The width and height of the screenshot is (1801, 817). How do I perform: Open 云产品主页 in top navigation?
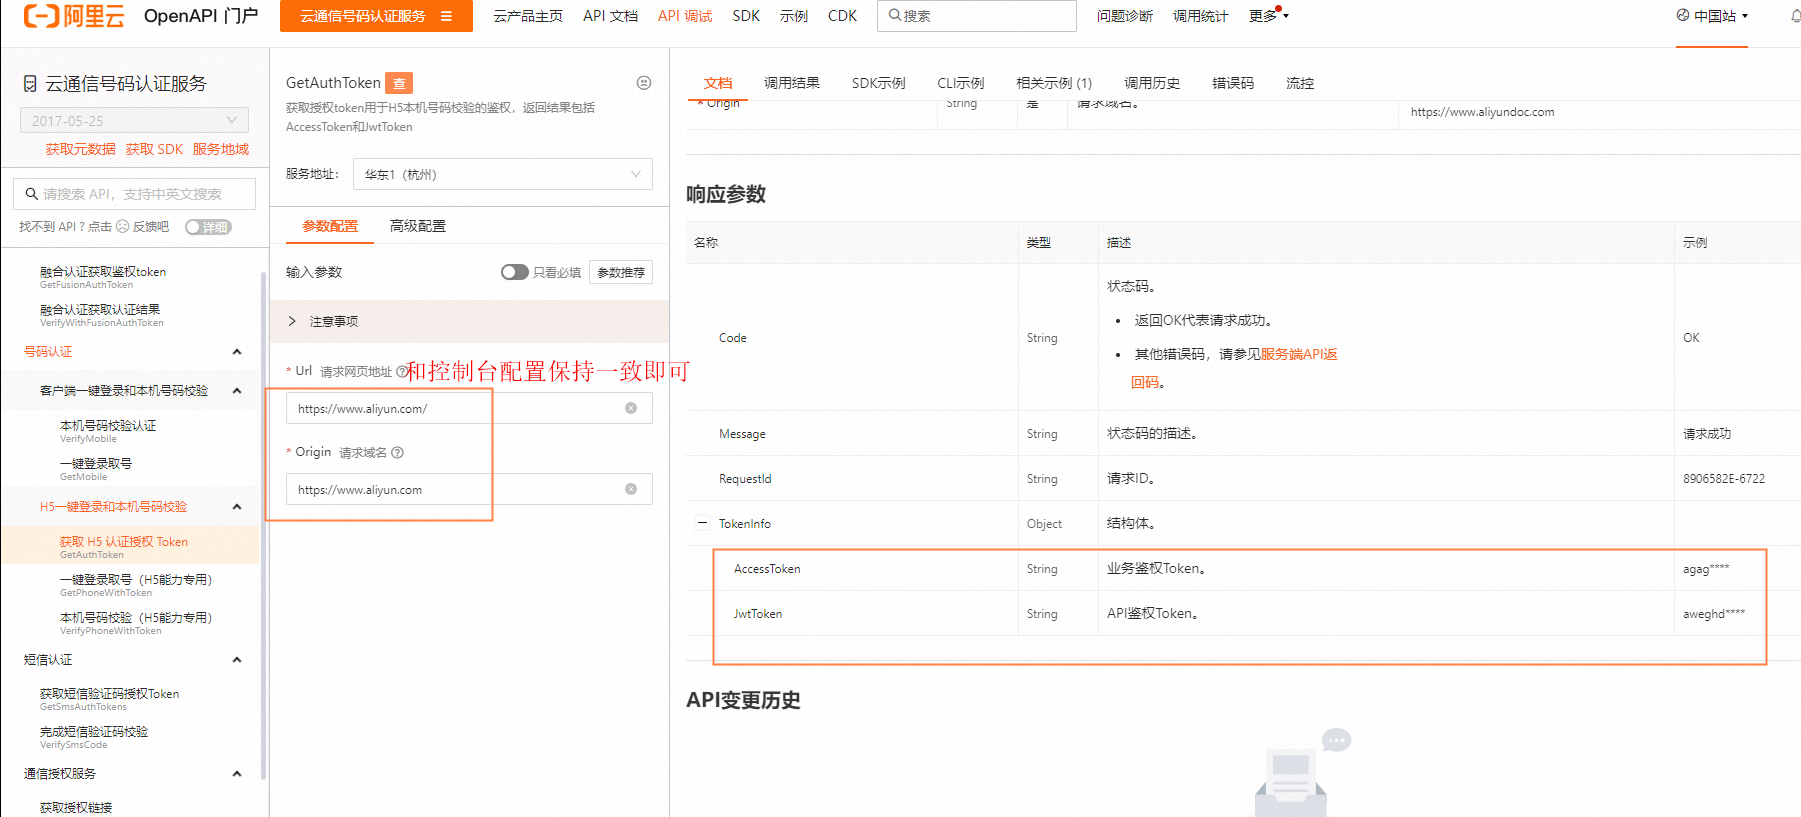click(x=528, y=16)
